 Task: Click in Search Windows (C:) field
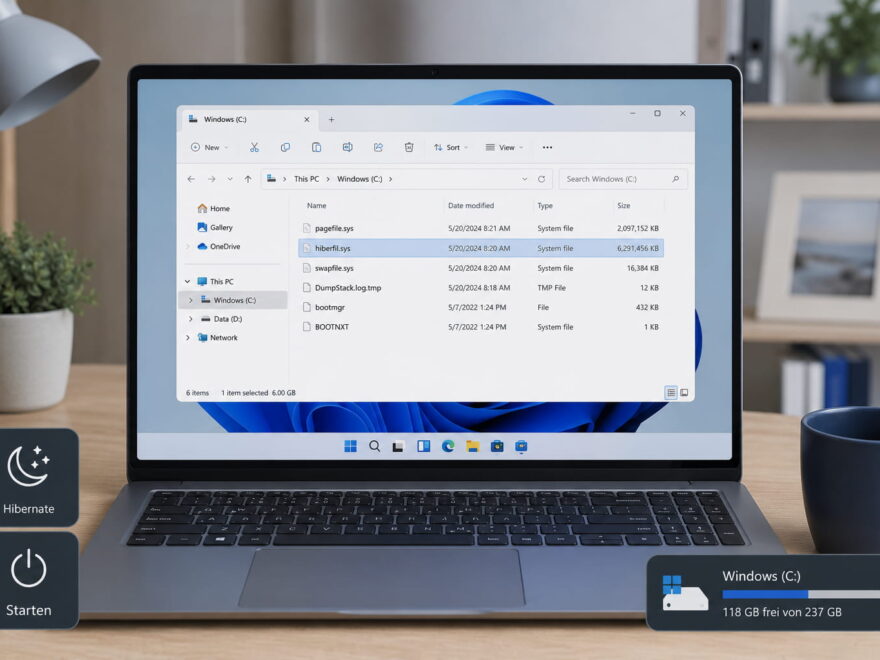(x=623, y=179)
